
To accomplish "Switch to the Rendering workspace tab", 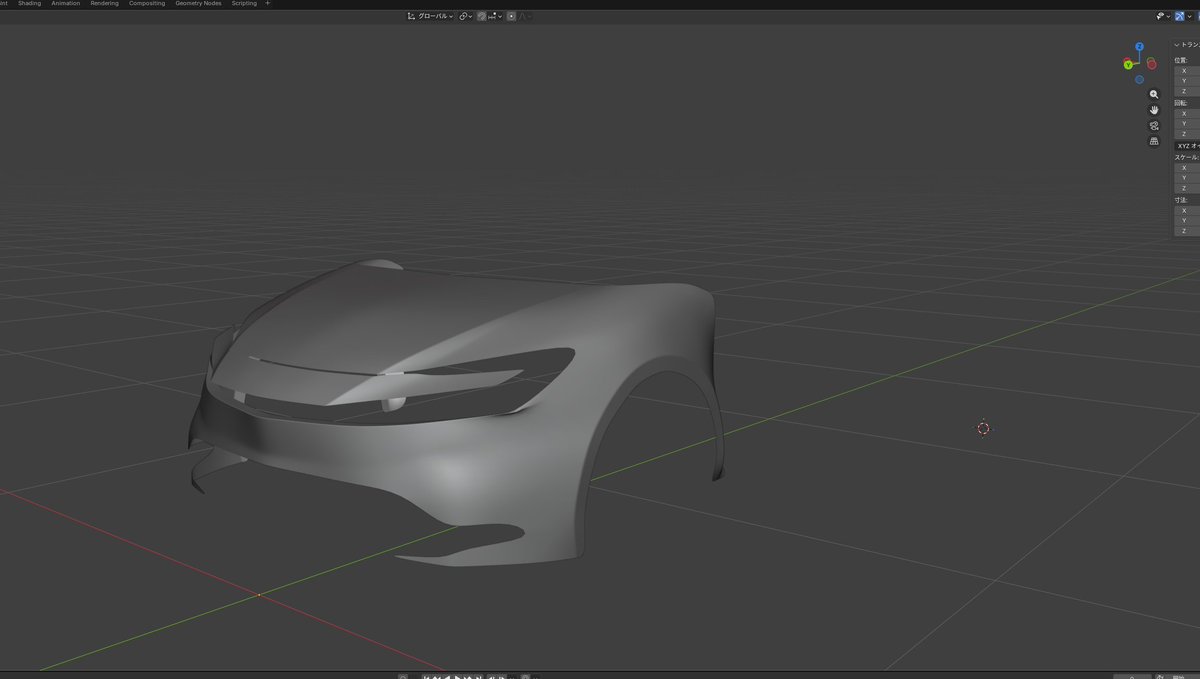I will [104, 4].
